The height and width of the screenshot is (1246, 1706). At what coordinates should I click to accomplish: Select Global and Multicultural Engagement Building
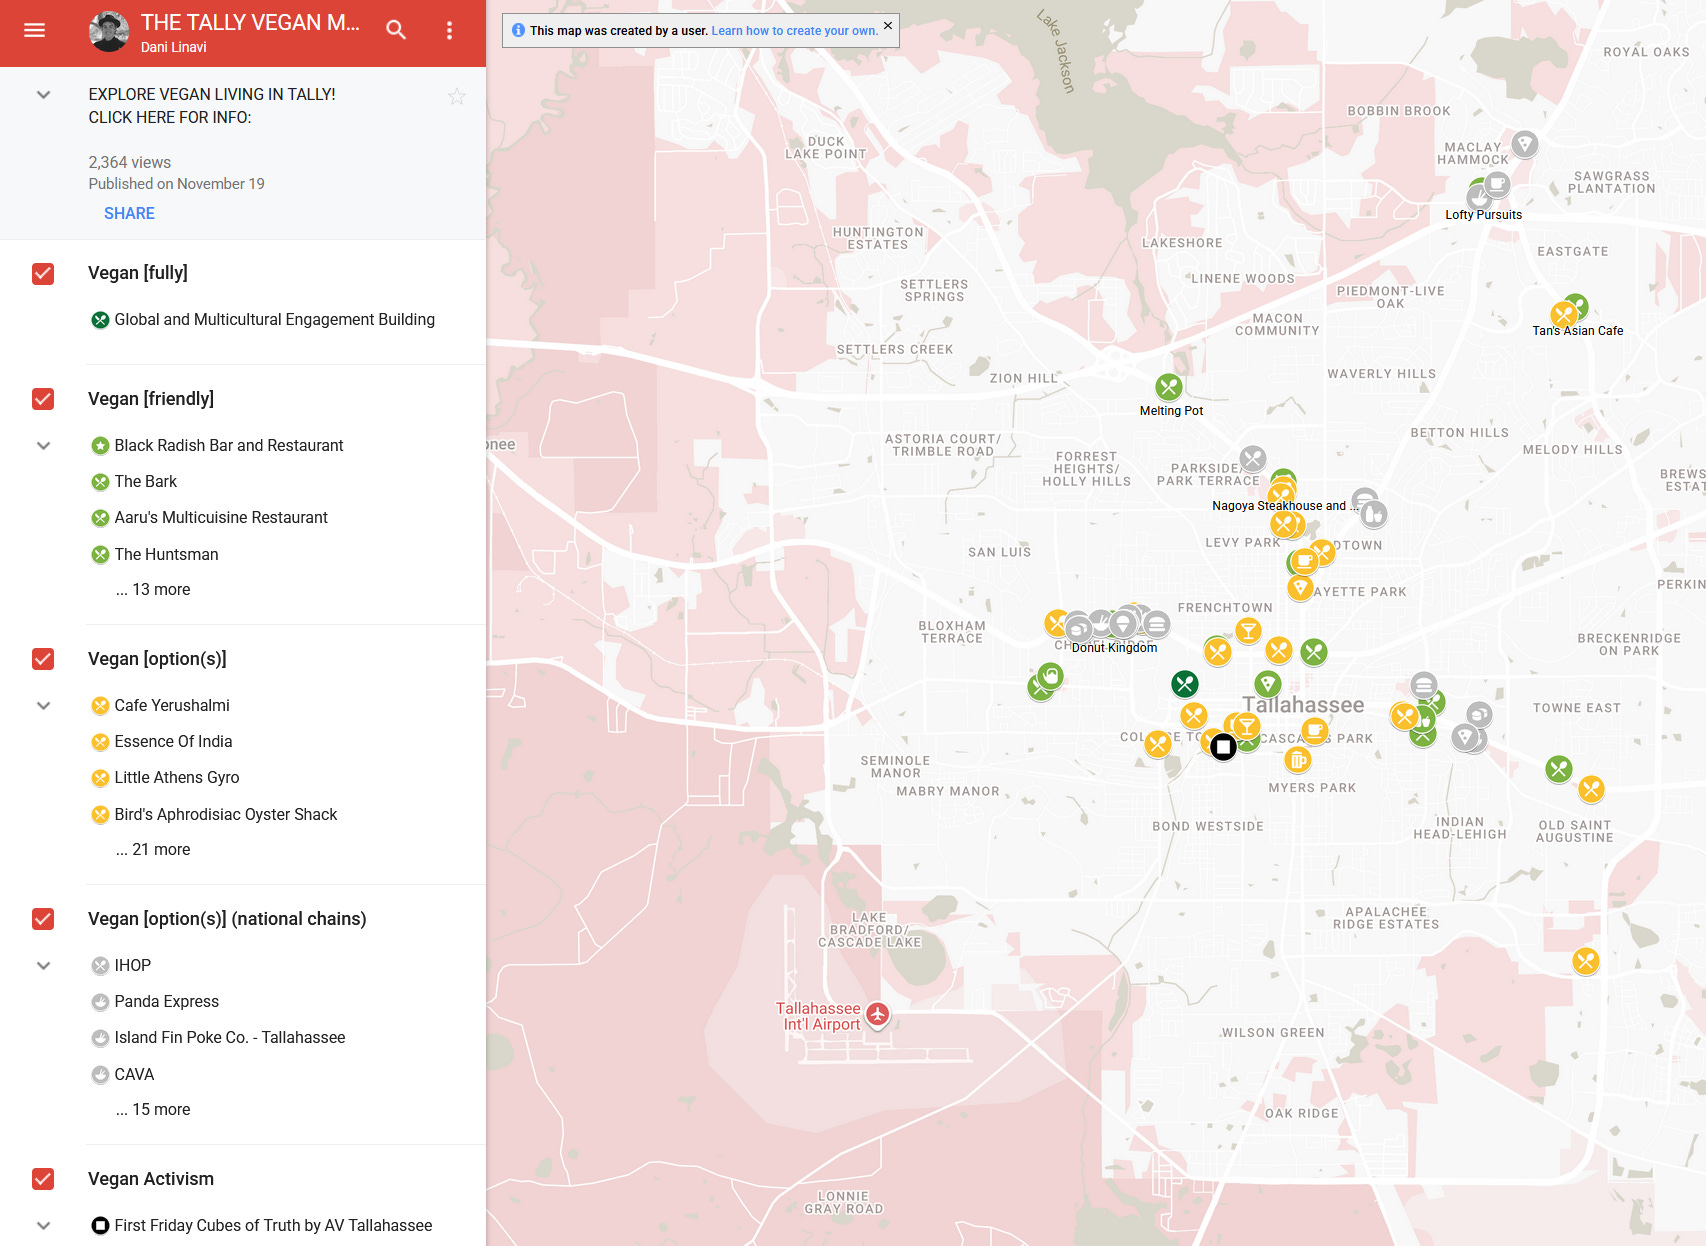click(x=274, y=320)
